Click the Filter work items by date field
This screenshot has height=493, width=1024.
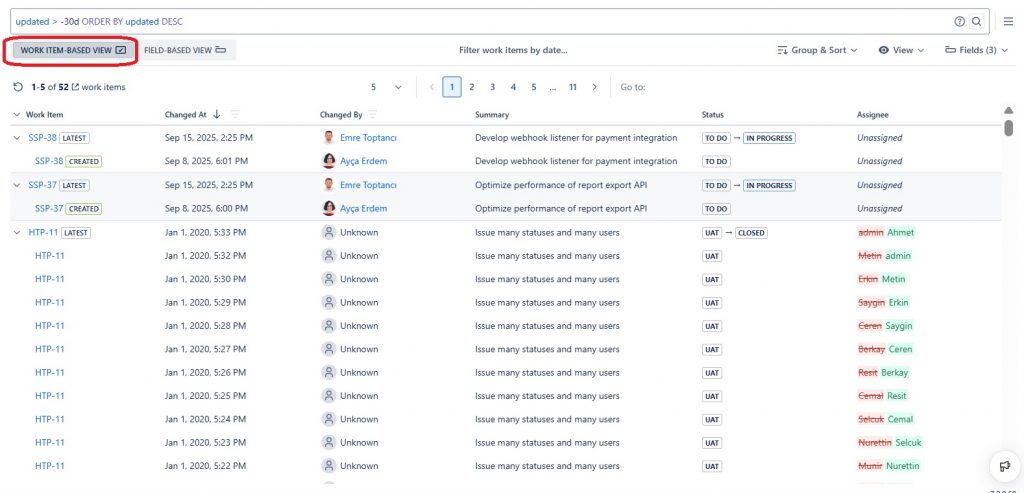click(x=512, y=50)
